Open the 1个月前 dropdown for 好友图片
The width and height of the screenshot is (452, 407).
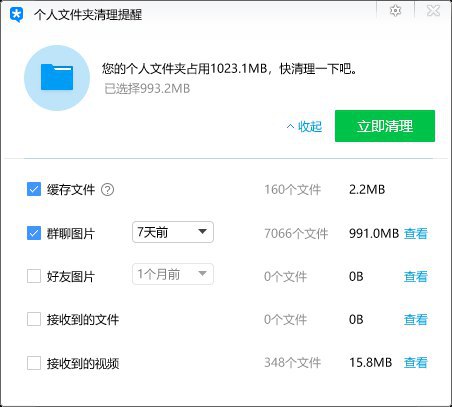(173, 274)
